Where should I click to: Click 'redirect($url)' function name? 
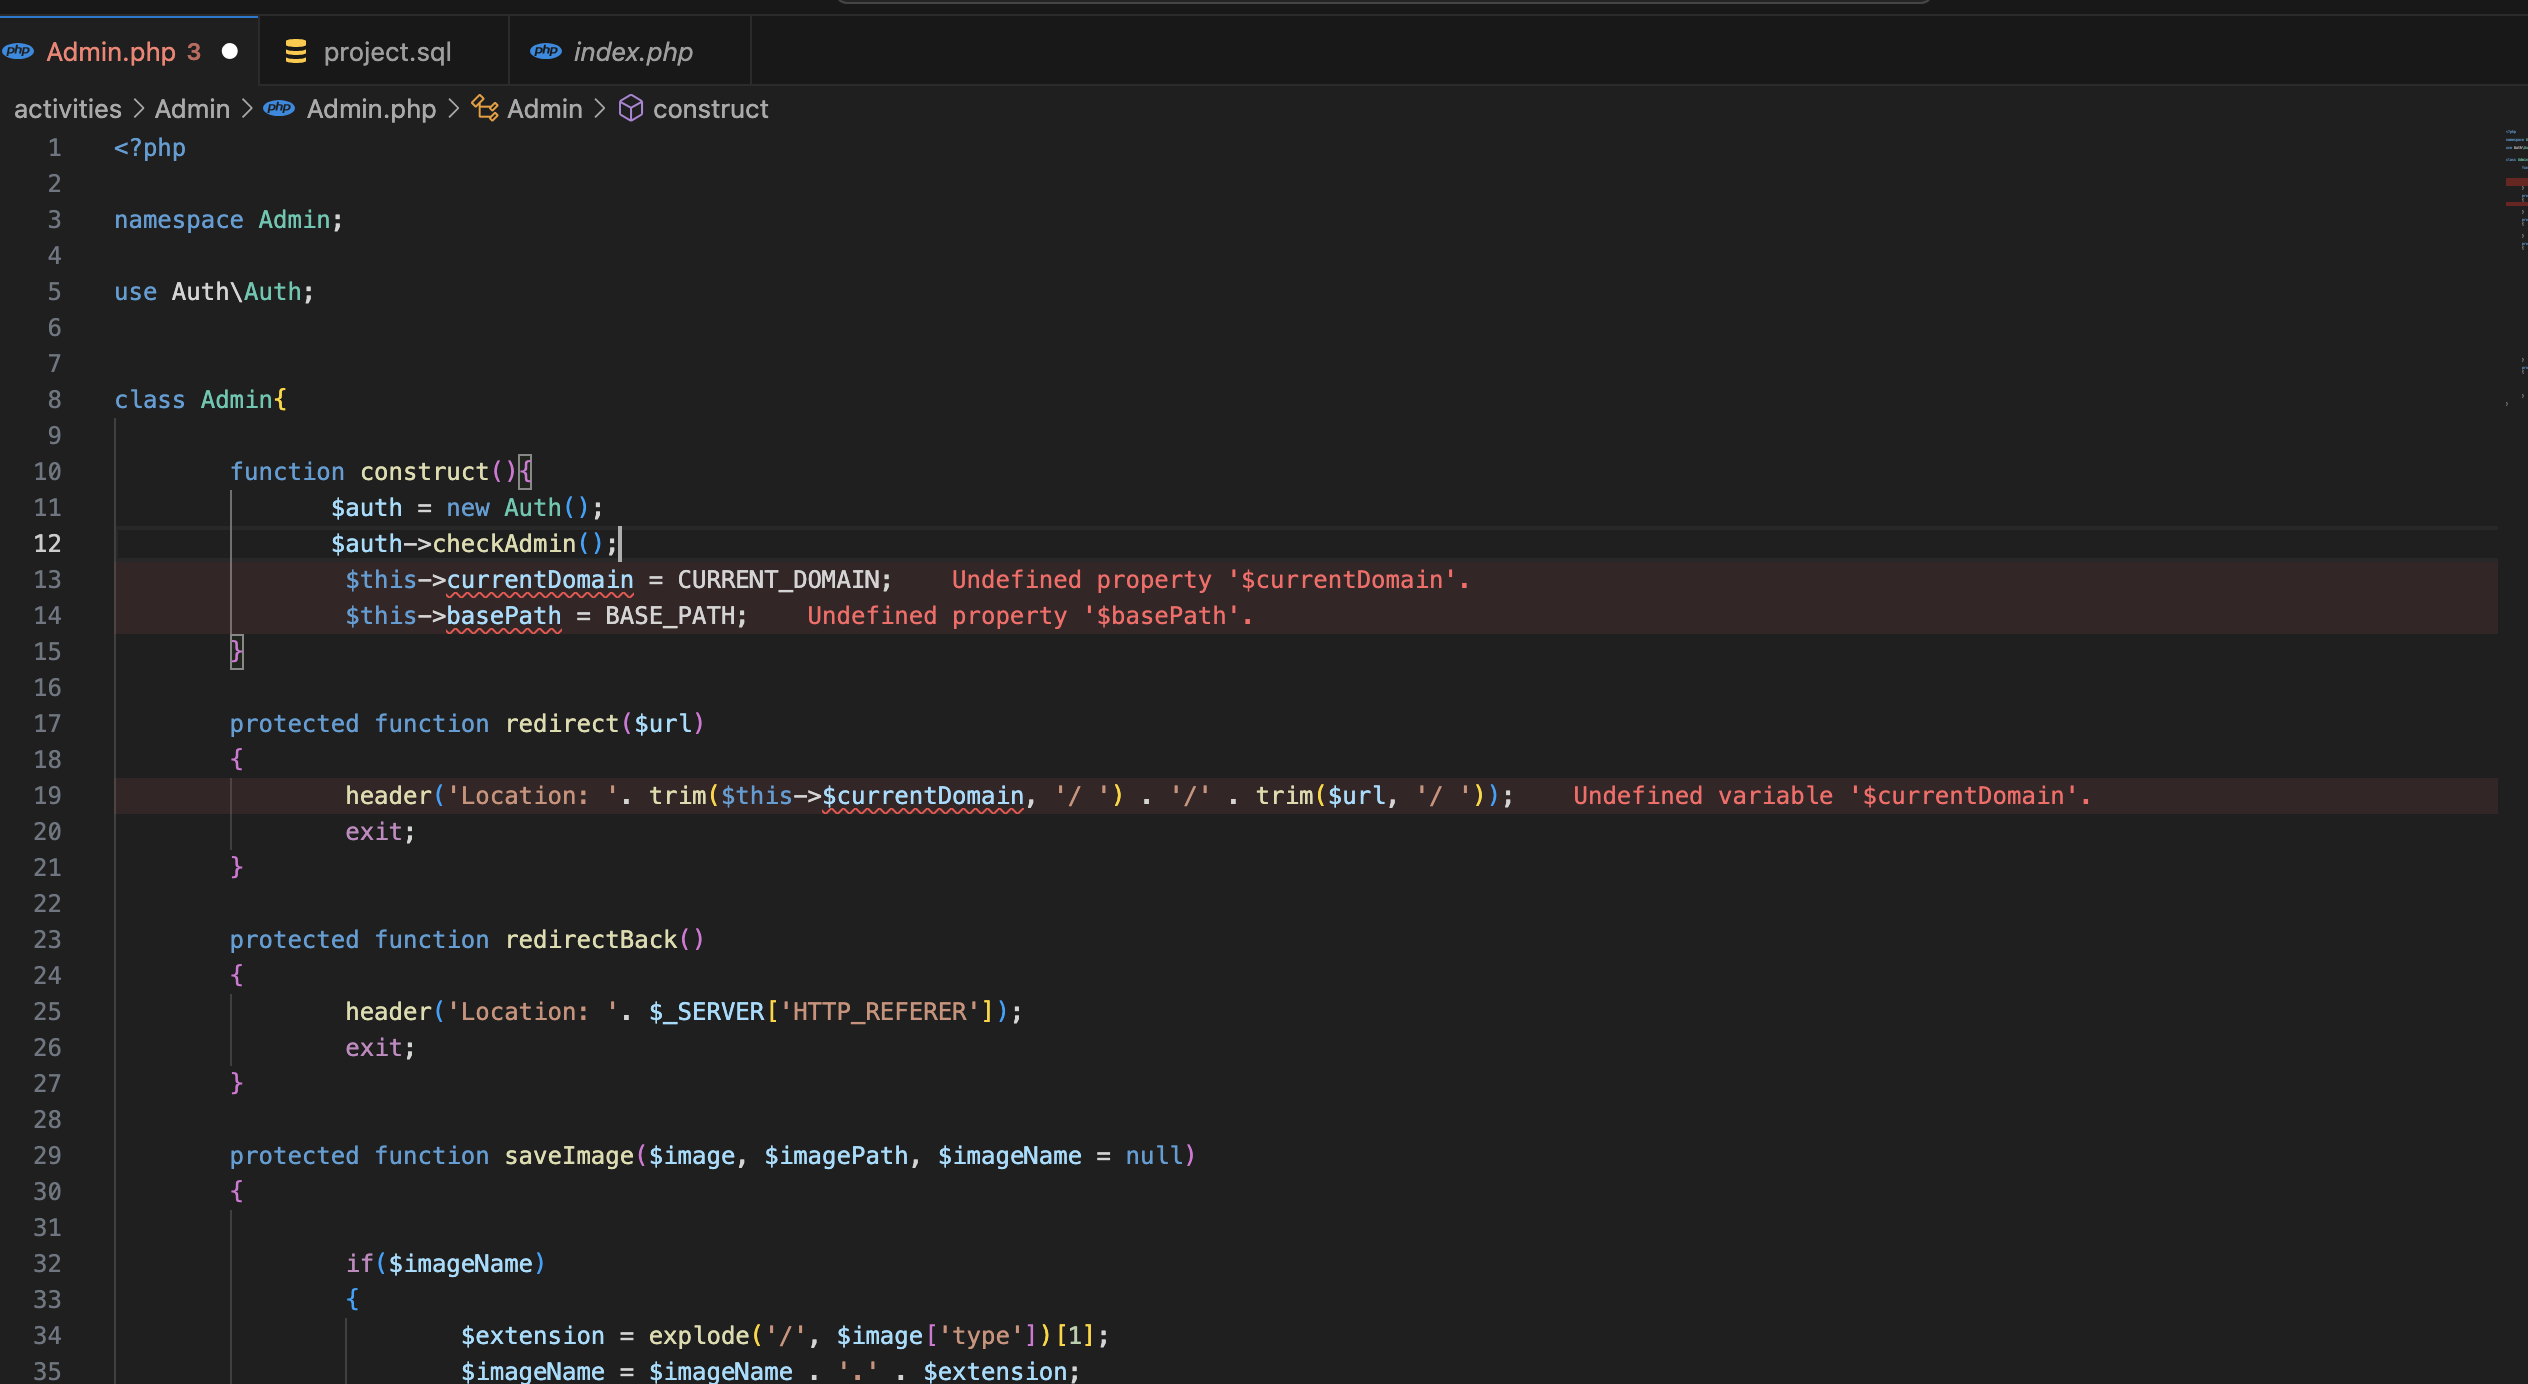[x=604, y=724]
